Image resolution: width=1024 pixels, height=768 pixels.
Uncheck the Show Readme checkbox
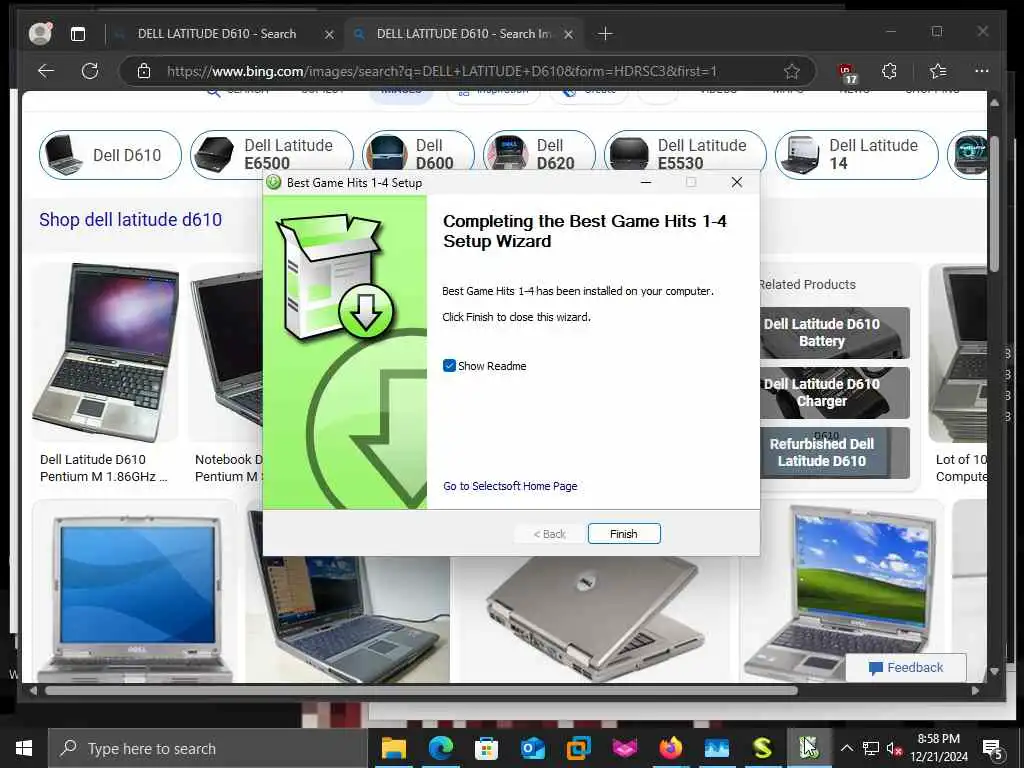[449, 366]
